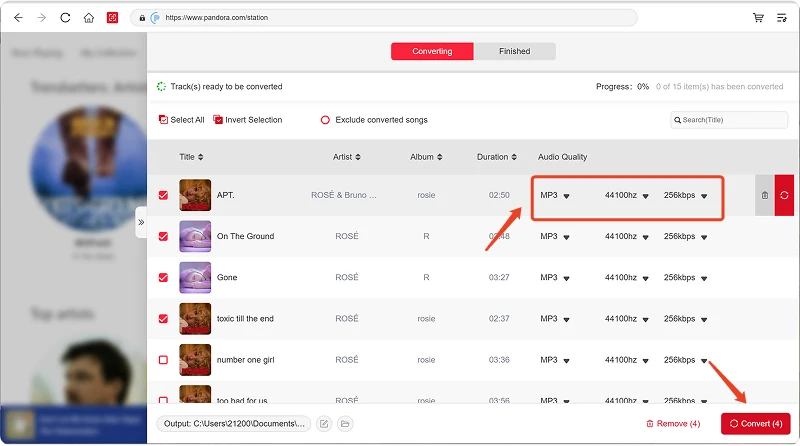Uncheck the Gone track checkbox

(163, 278)
